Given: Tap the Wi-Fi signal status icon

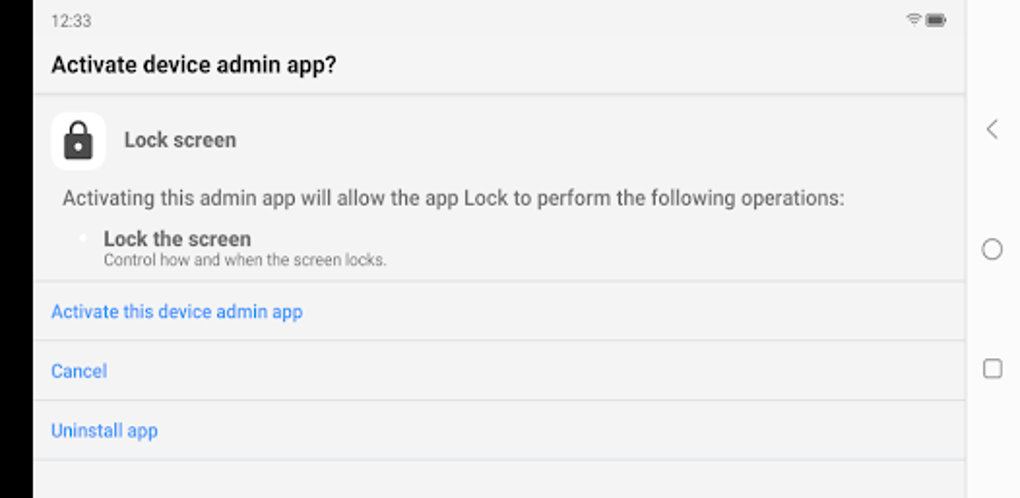Looking at the screenshot, I should point(913,20).
